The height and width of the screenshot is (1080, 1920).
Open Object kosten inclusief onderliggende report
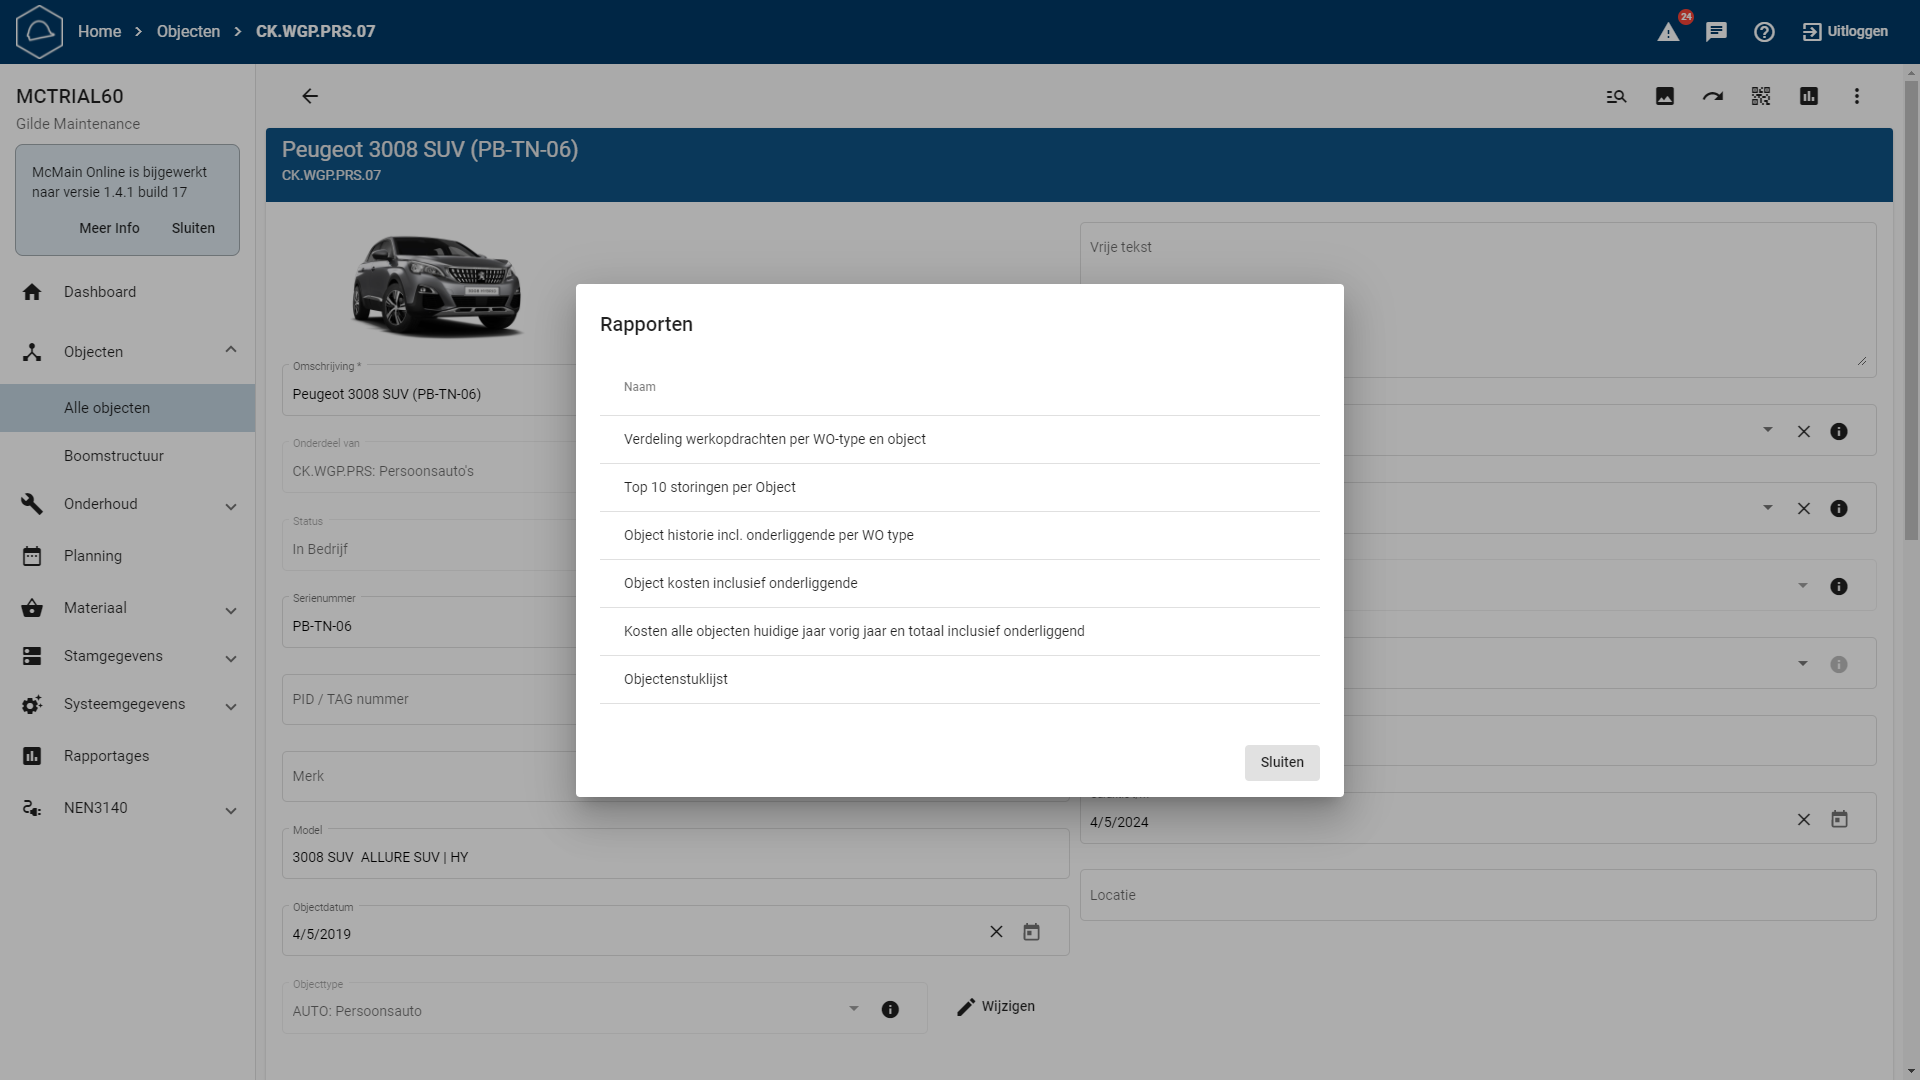coord(741,583)
